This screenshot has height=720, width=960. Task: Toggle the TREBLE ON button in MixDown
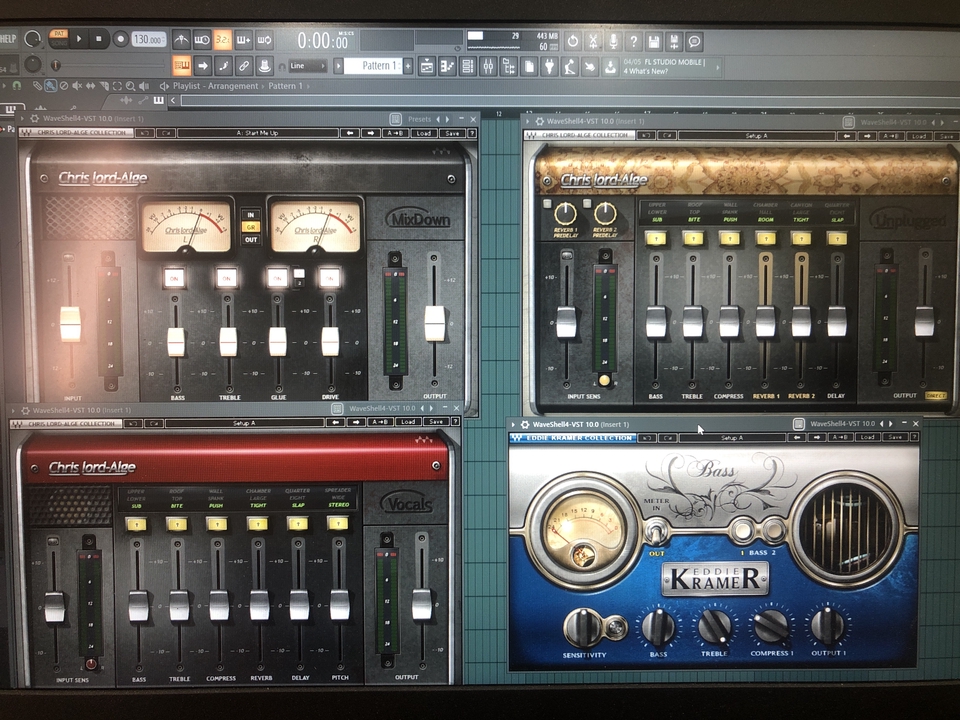coord(227,279)
